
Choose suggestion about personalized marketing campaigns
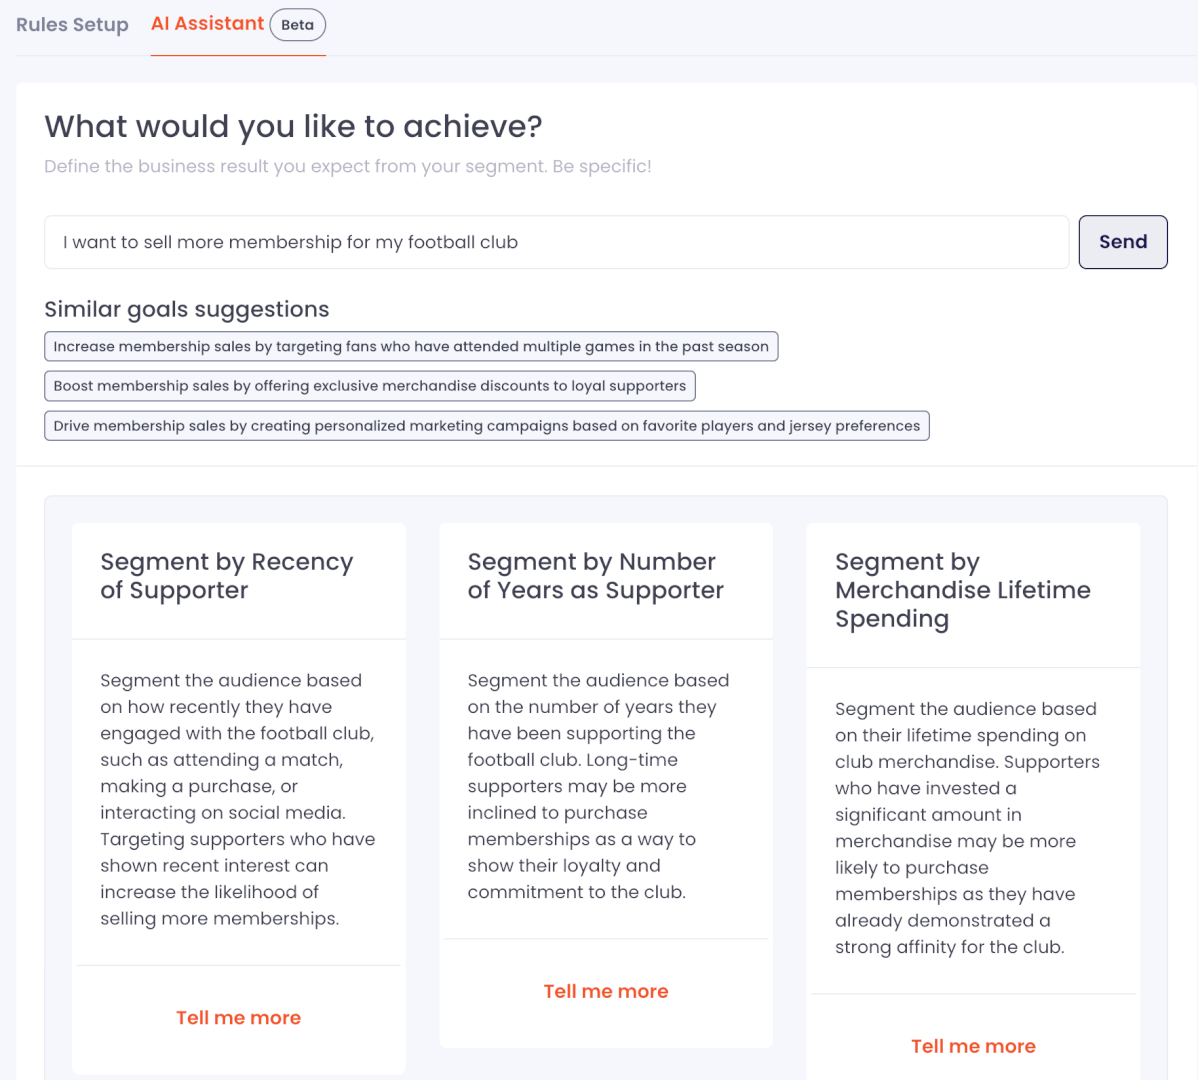coord(487,425)
